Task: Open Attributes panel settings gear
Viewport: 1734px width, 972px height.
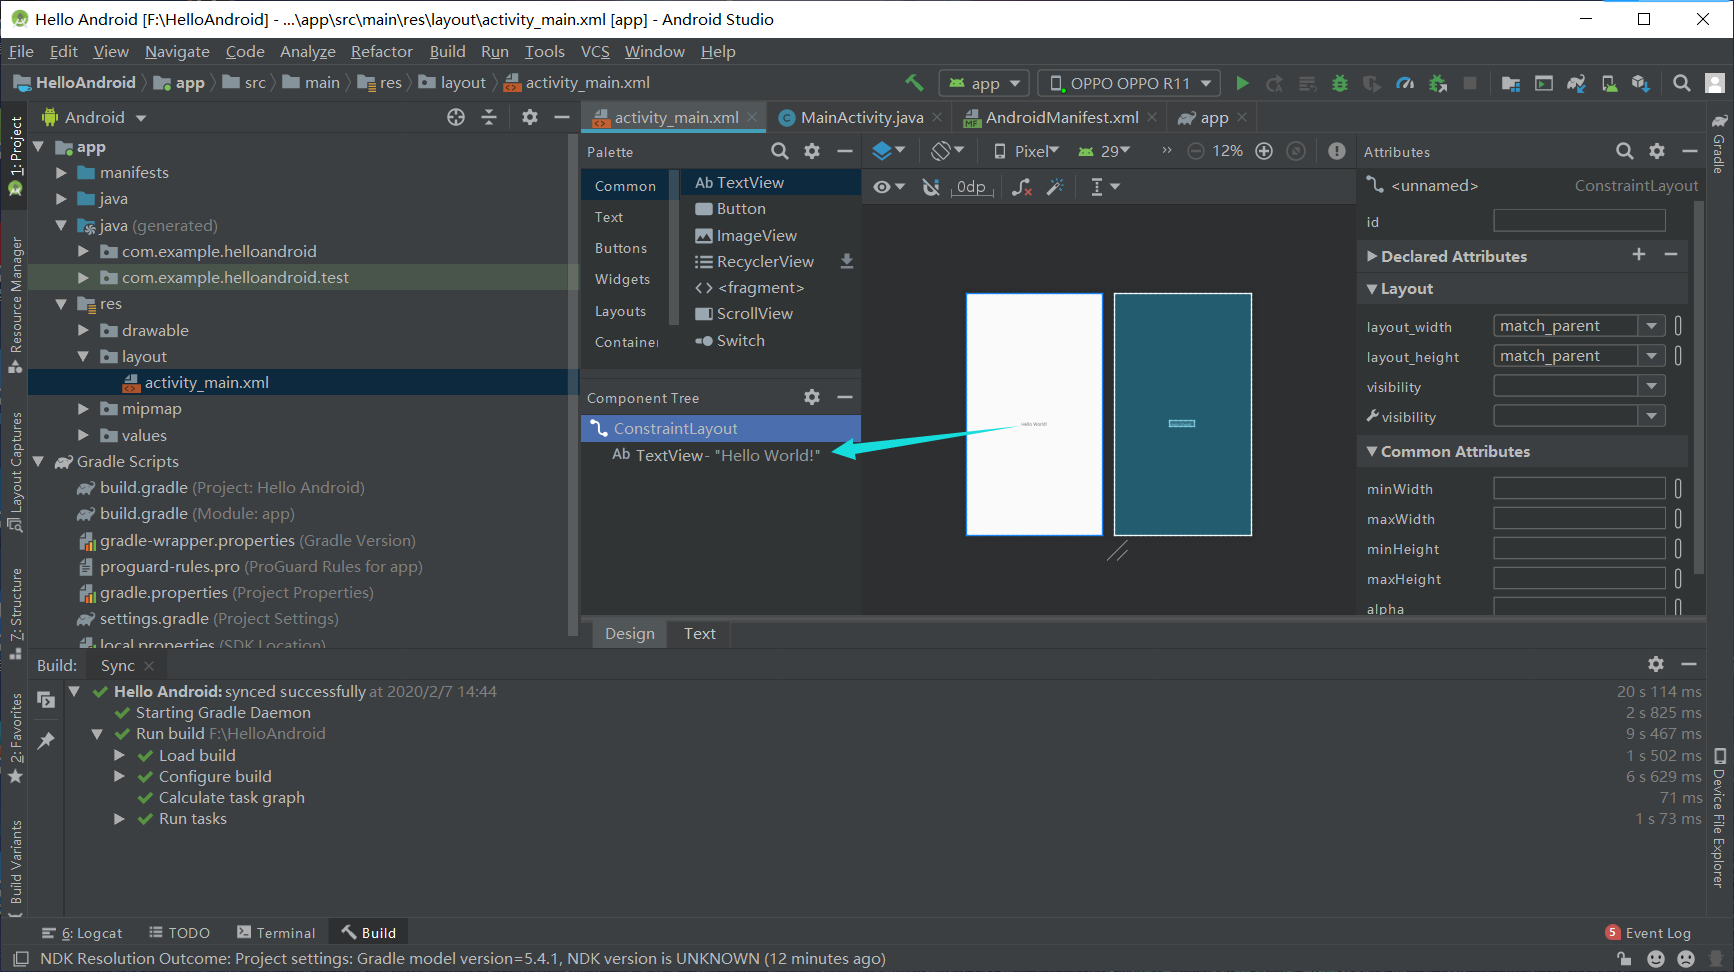Action: (x=1657, y=151)
